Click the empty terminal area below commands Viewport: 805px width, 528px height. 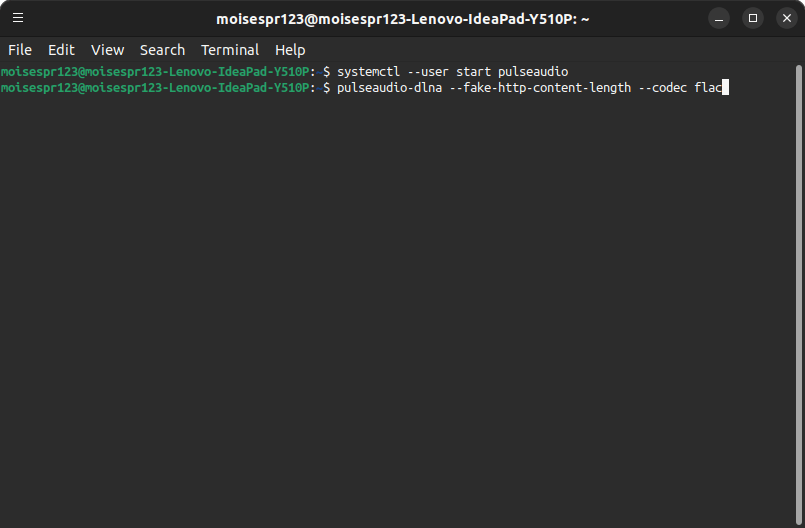pyautogui.click(x=400, y=300)
